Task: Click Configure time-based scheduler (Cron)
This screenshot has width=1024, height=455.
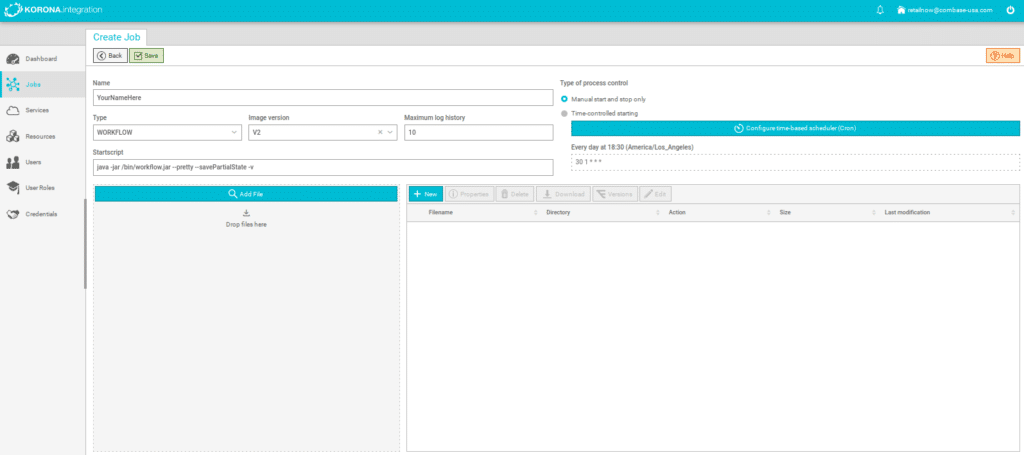Action: (x=795, y=129)
